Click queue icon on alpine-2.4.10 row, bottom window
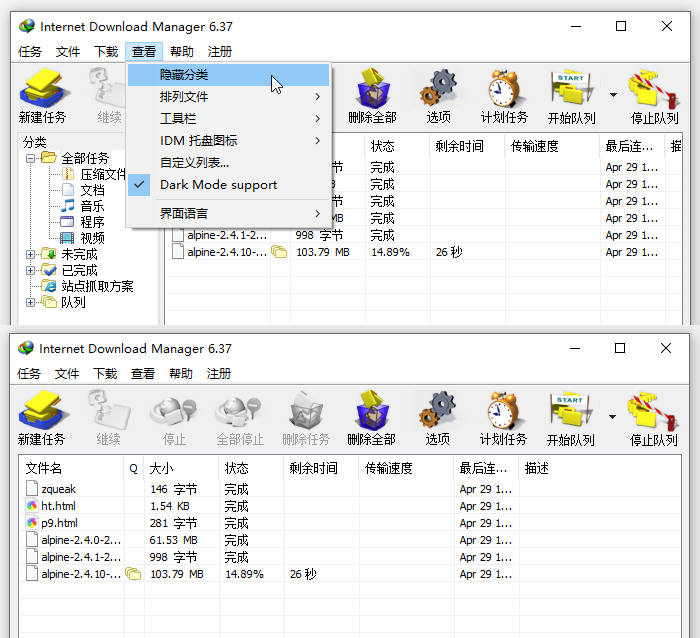700x638 pixels. (133, 574)
